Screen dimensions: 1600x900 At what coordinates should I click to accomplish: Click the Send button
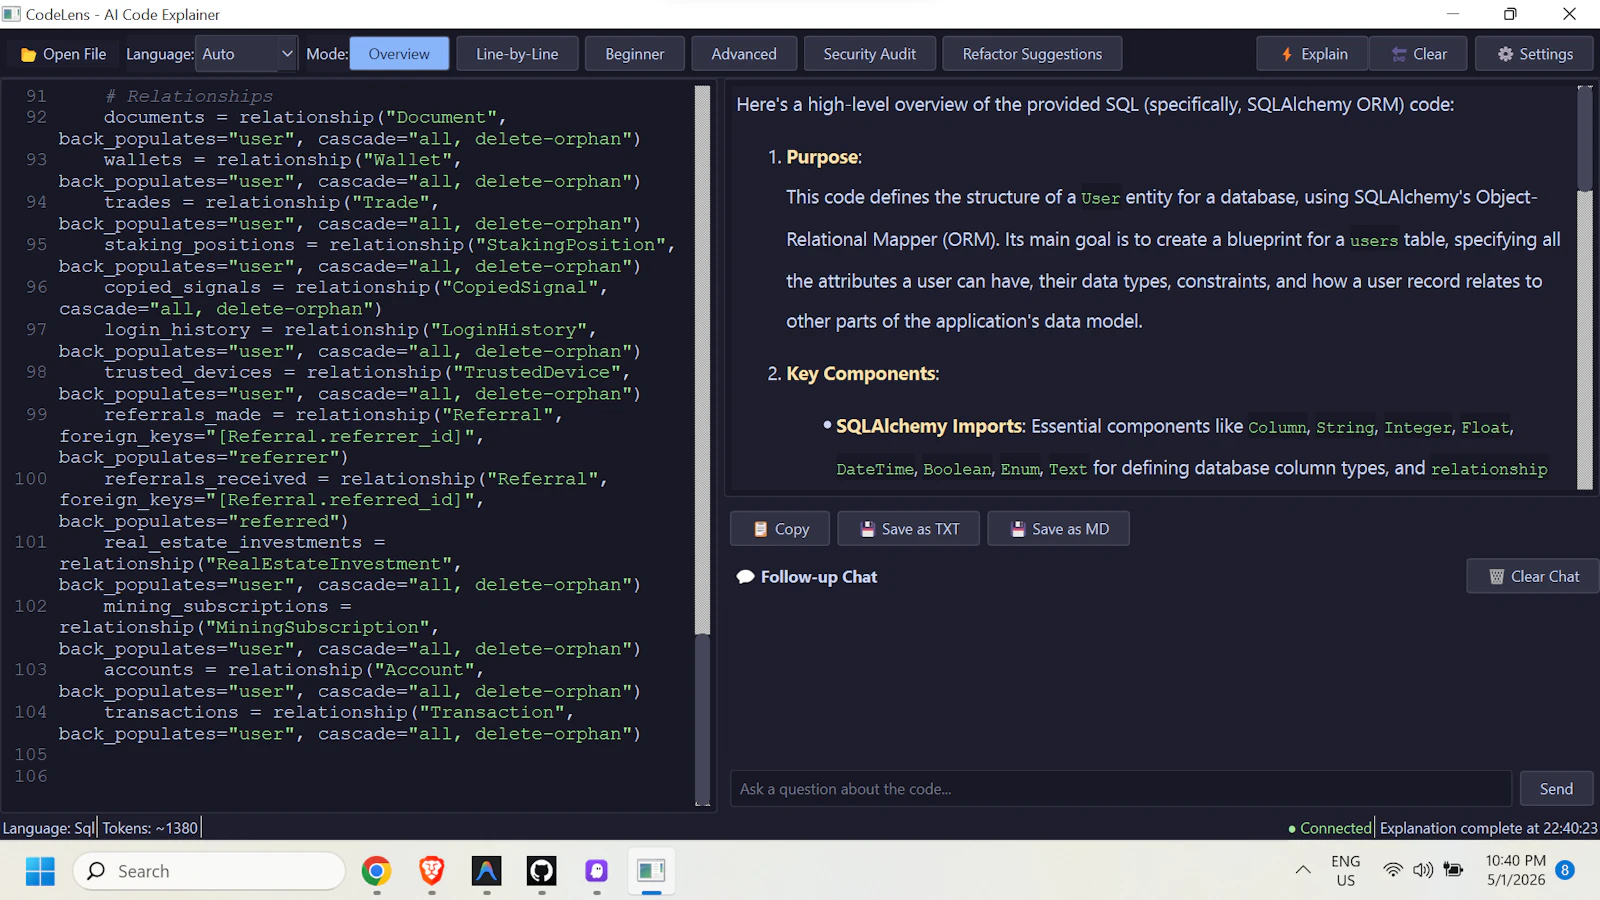click(x=1556, y=789)
